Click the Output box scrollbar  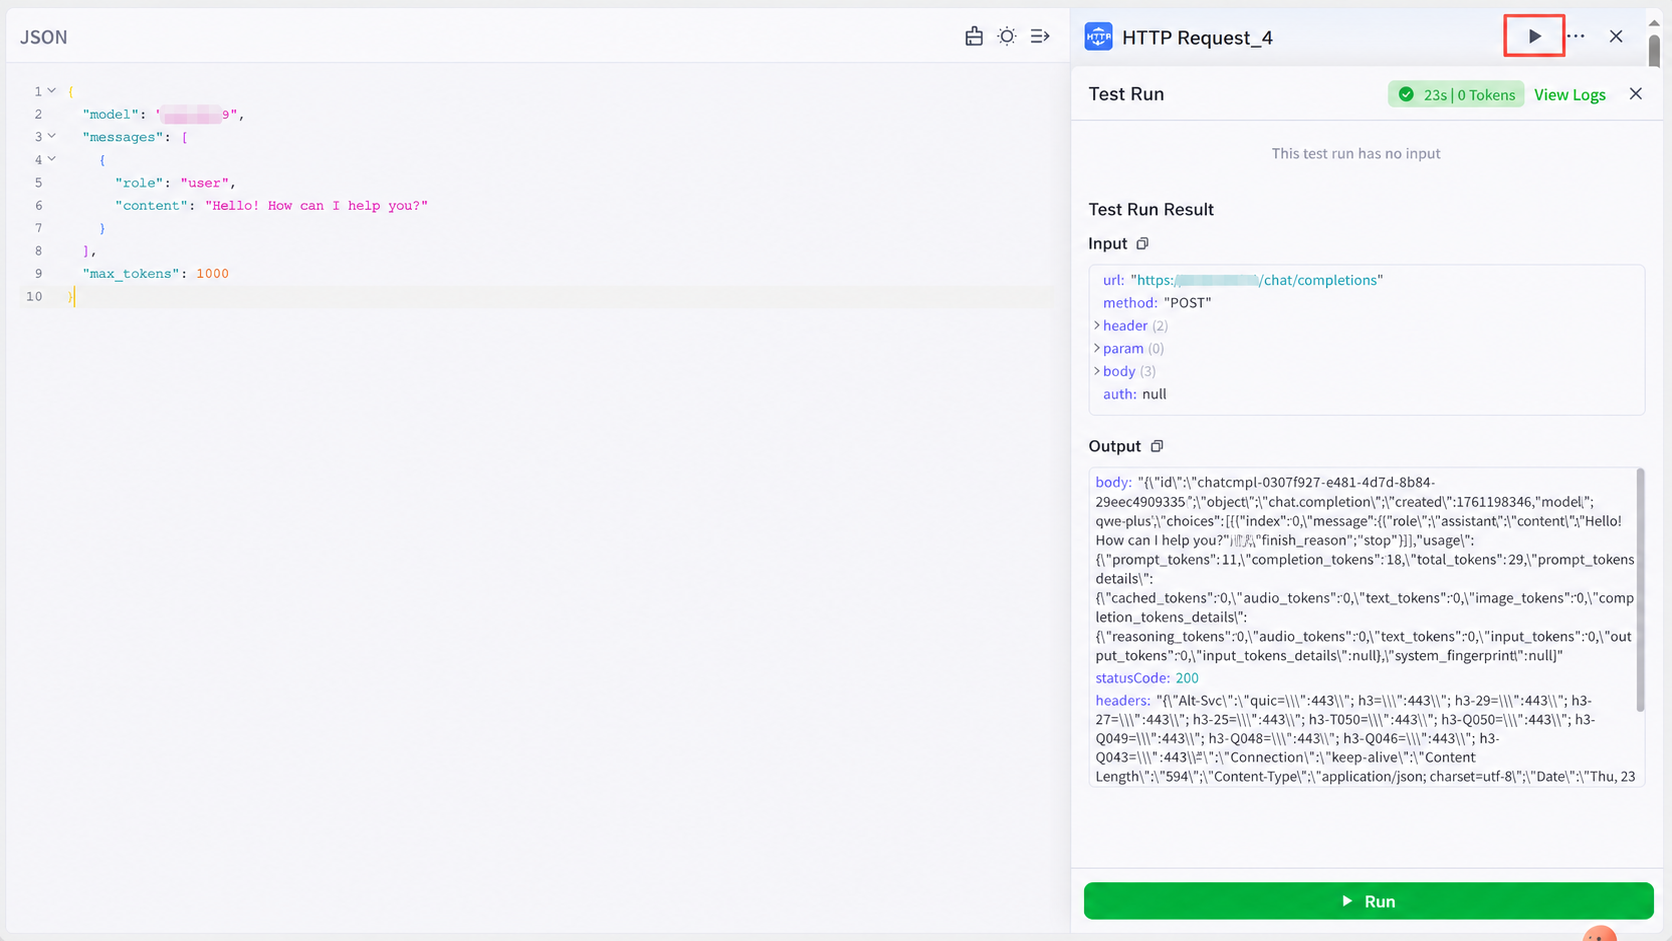pyautogui.click(x=1640, y=590)
